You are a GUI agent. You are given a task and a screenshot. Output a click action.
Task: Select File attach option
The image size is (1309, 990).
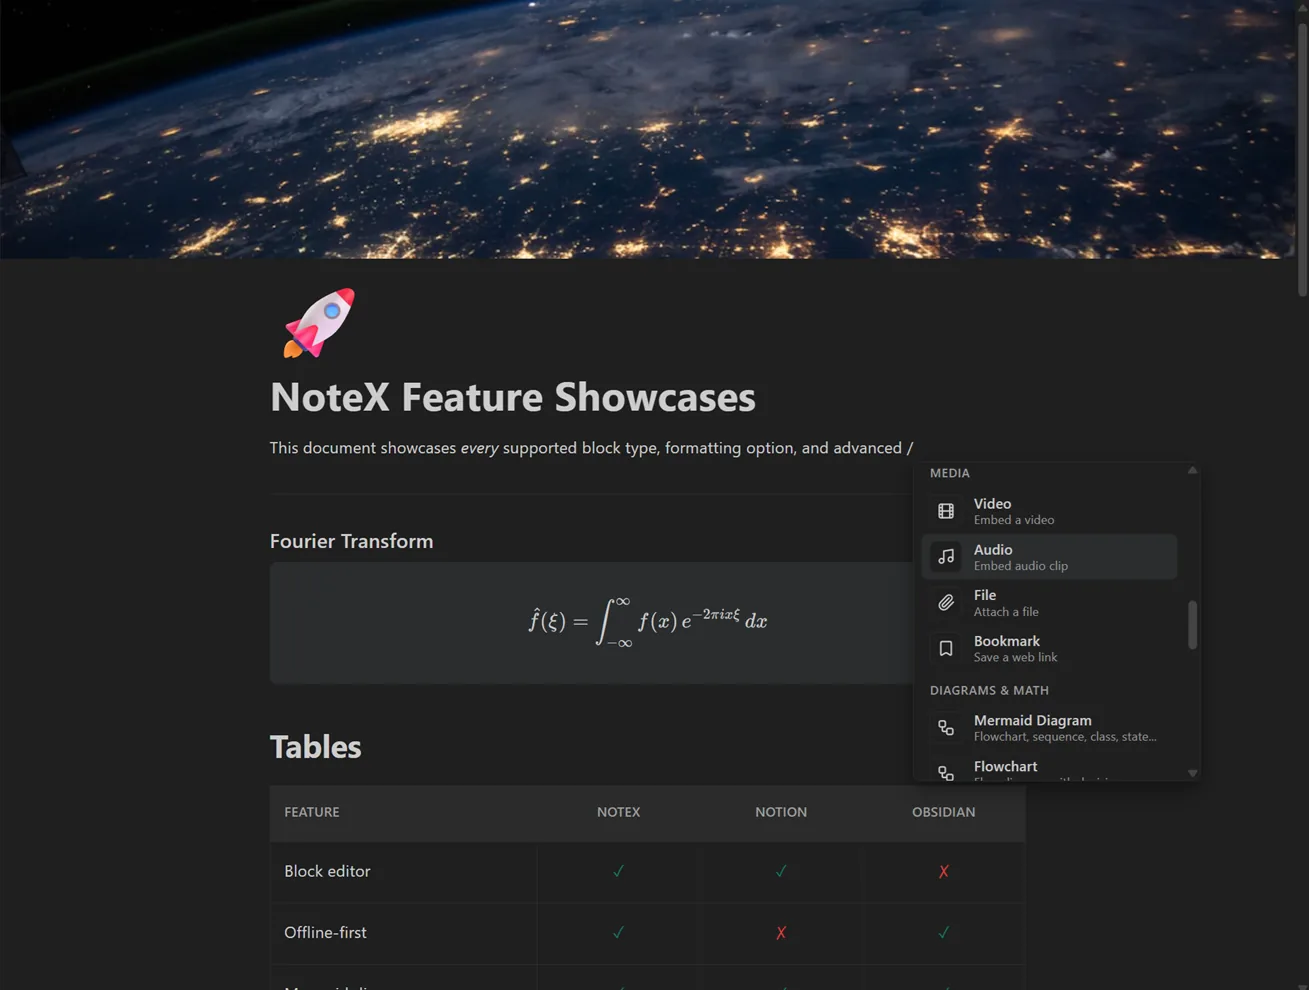click(x=1049, y=603)
